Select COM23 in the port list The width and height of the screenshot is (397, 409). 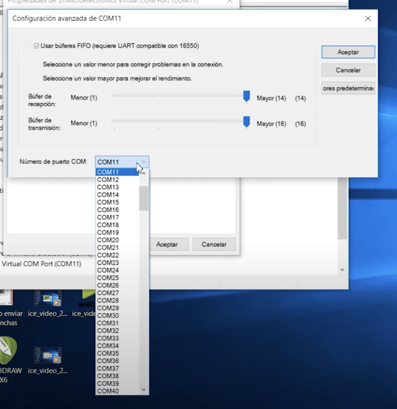117,263
